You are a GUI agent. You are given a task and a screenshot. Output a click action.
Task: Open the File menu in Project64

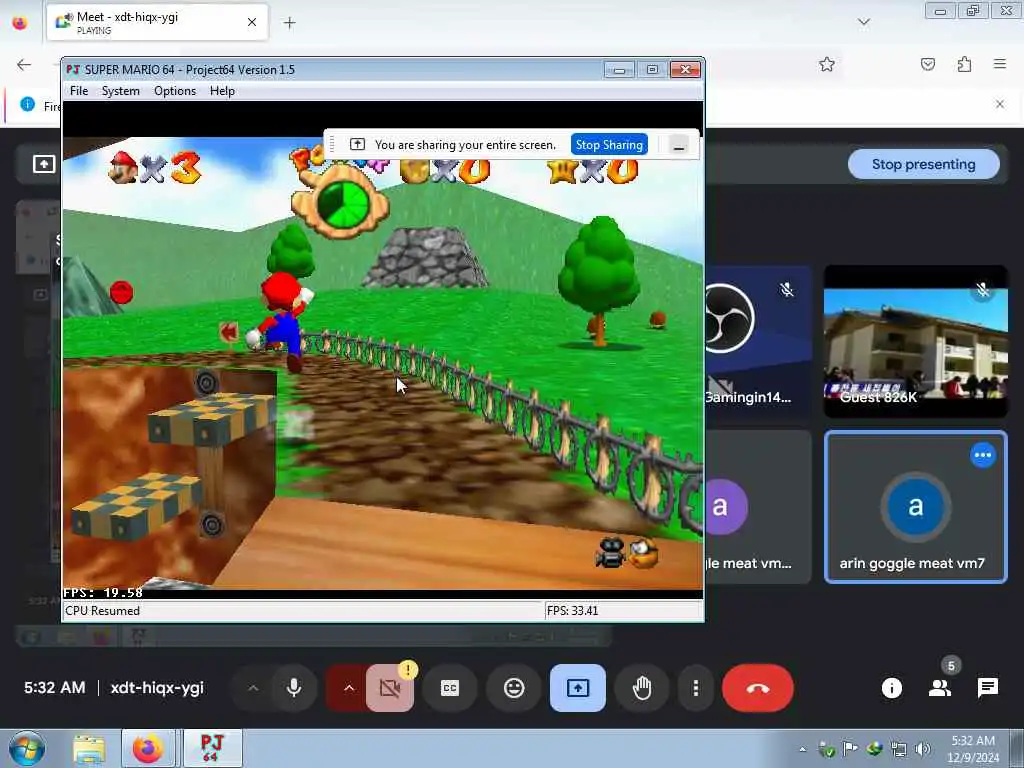tap(78, 91)
